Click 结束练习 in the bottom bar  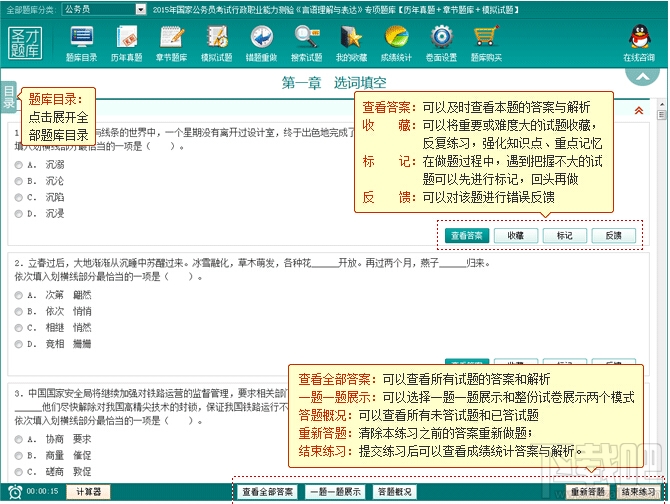click(638, 492)
